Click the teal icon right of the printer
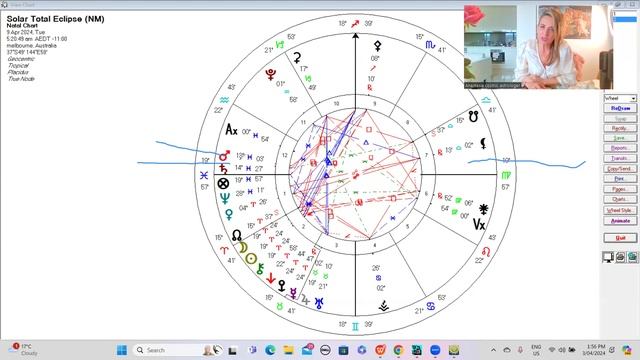640x360 pixels. tap(632, 257)
